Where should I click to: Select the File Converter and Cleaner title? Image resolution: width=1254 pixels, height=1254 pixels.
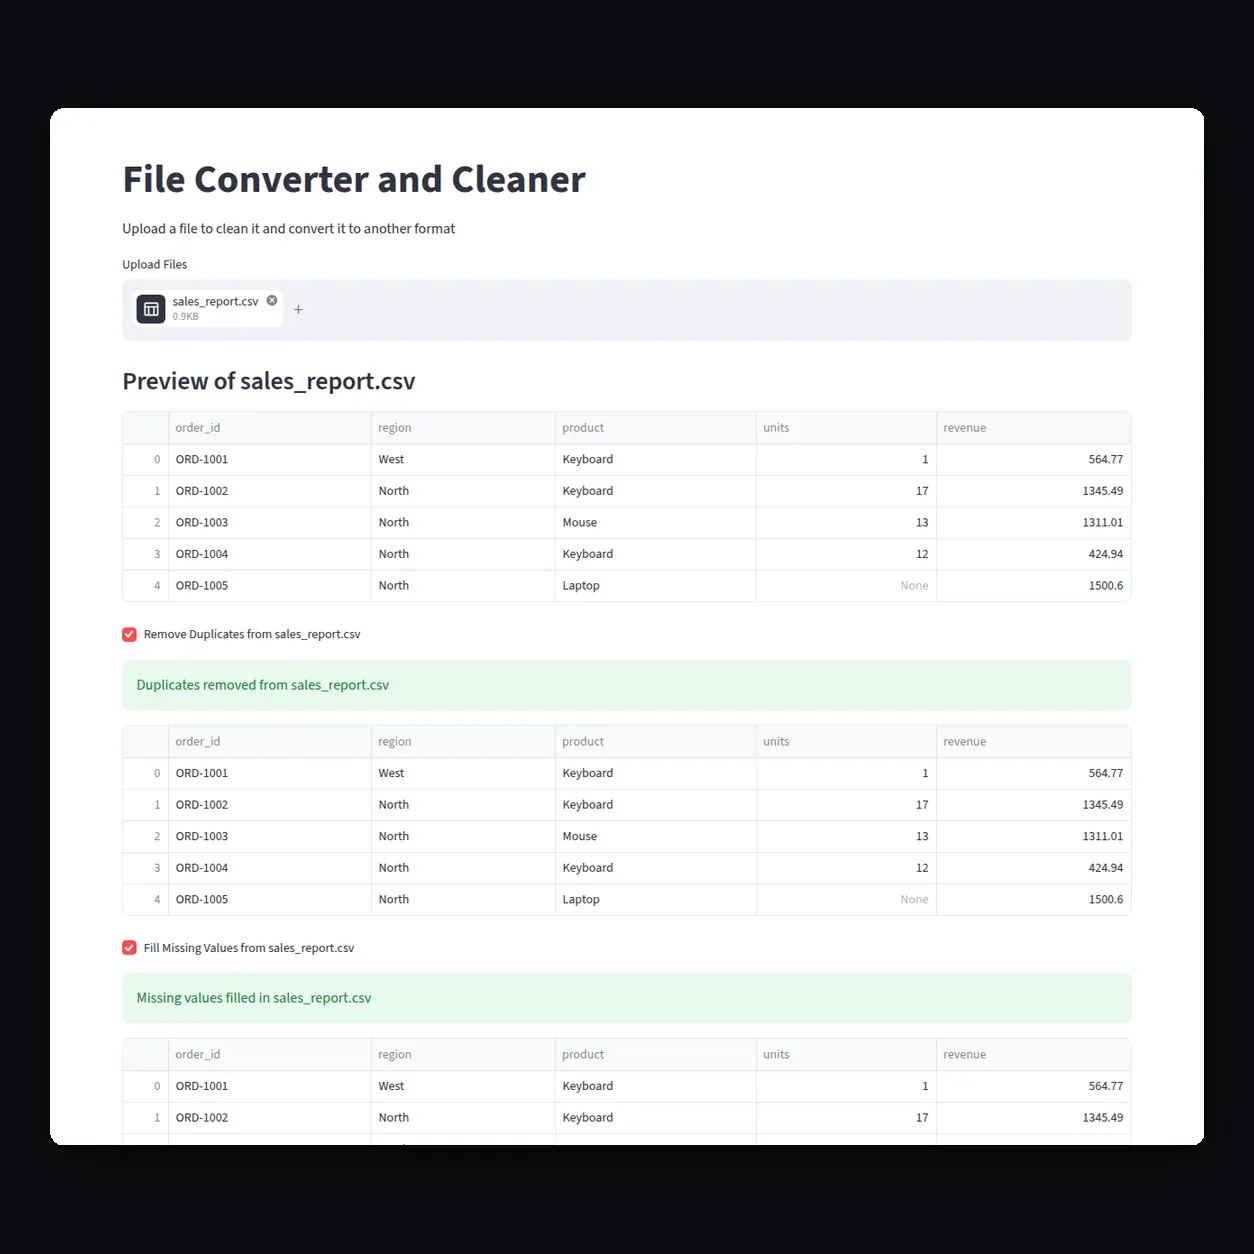(354, 180)
